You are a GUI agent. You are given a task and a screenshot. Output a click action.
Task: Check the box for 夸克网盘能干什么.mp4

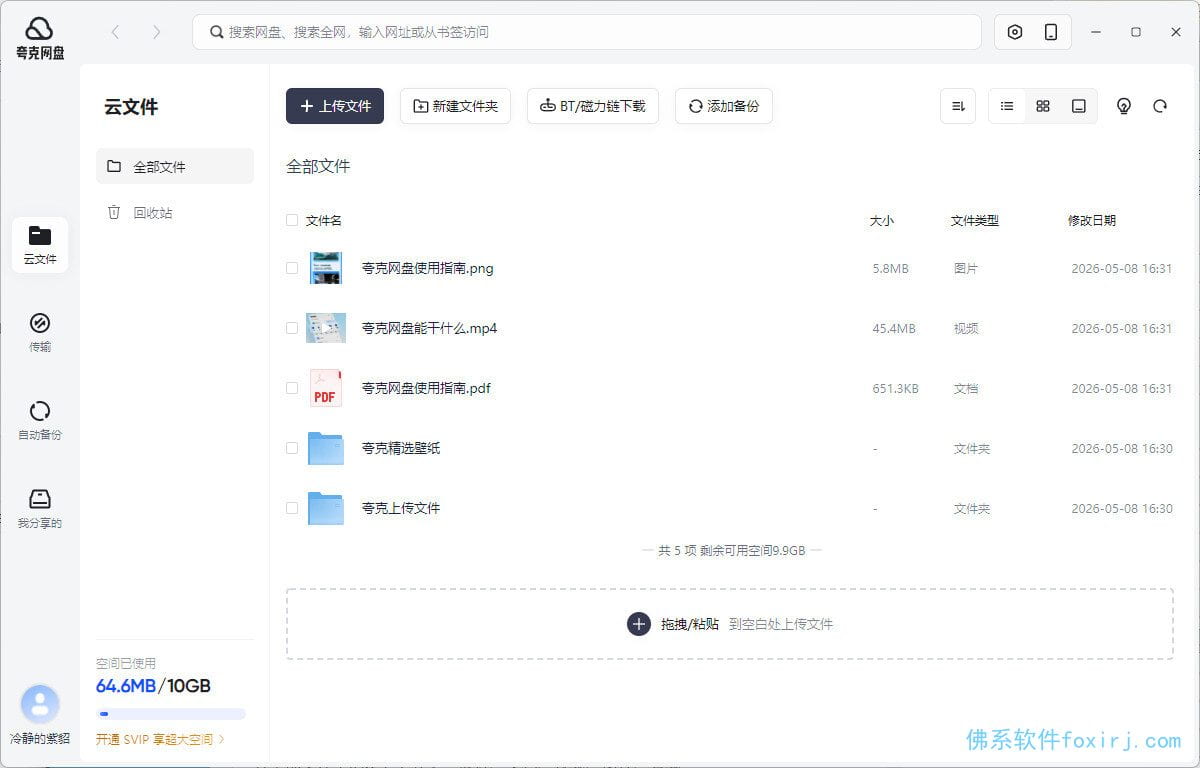point(292,328)
